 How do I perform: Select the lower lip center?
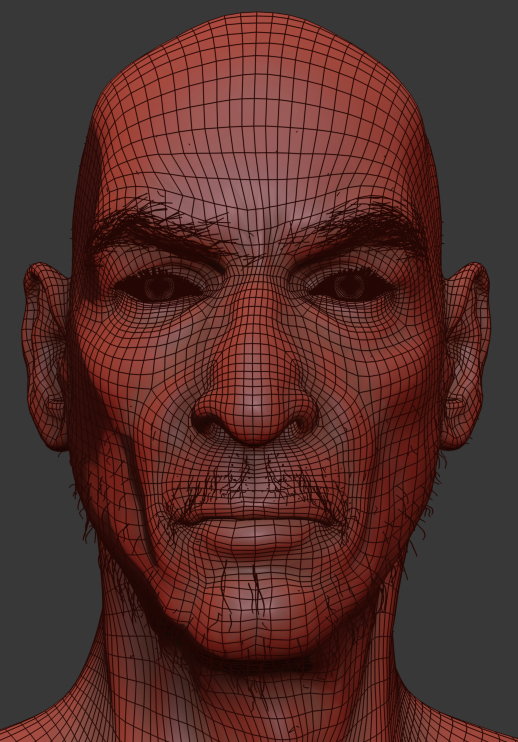[255, 537]
